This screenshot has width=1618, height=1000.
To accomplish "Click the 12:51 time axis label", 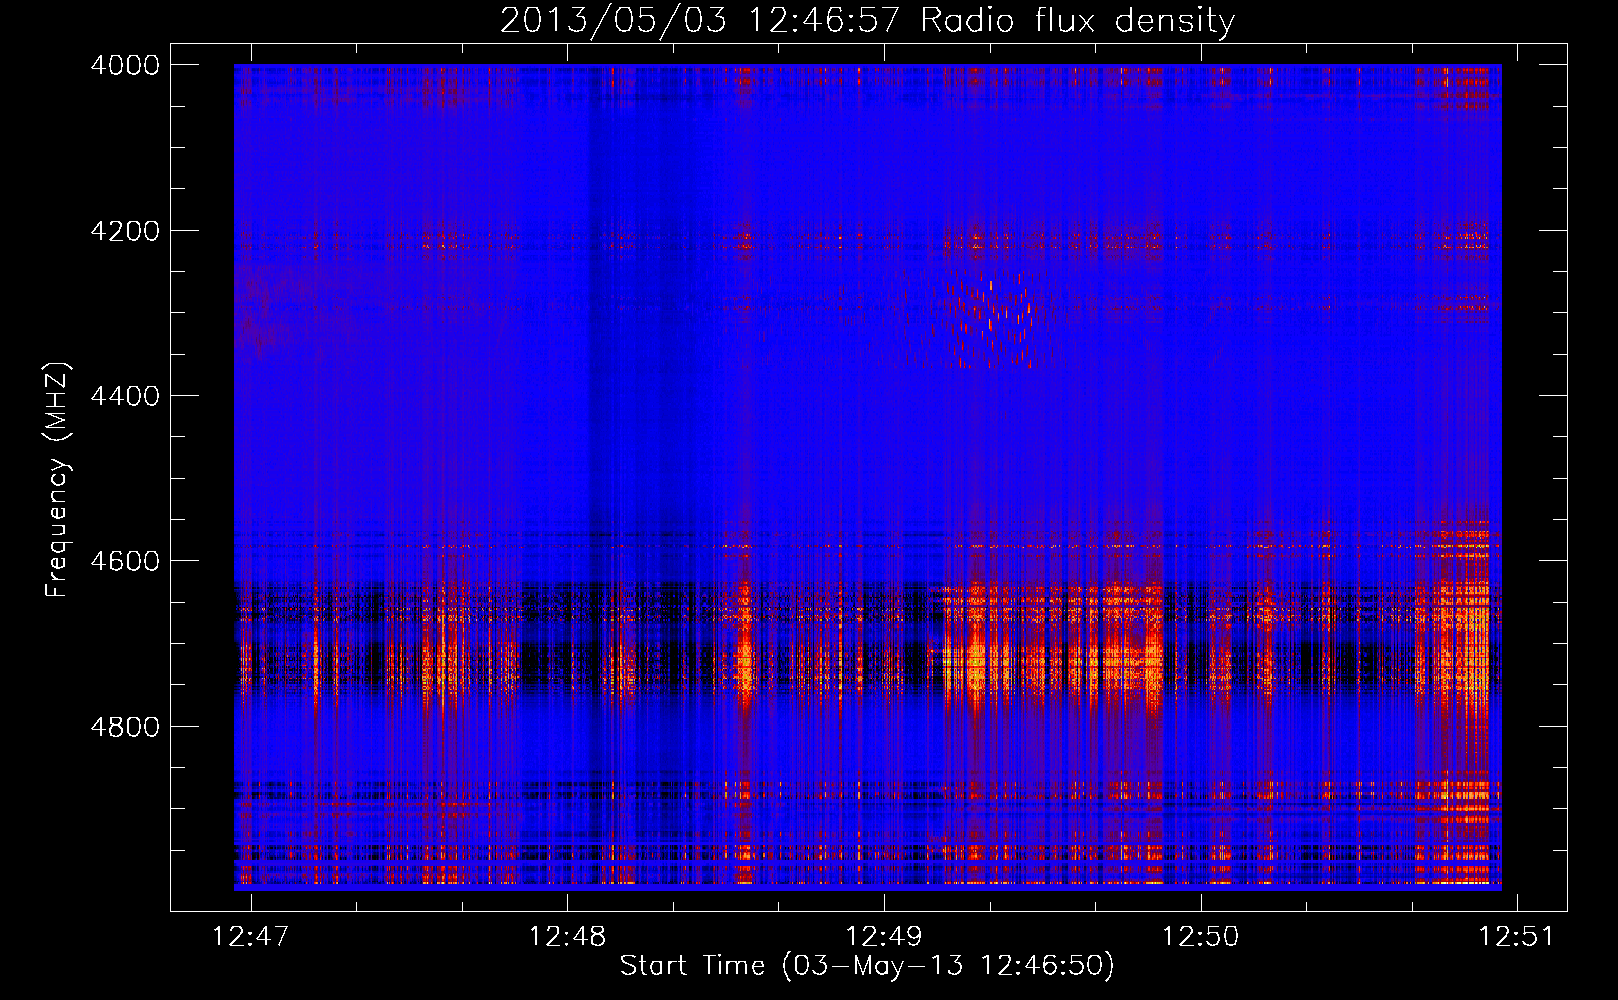I will click(x=1517, y=936).
